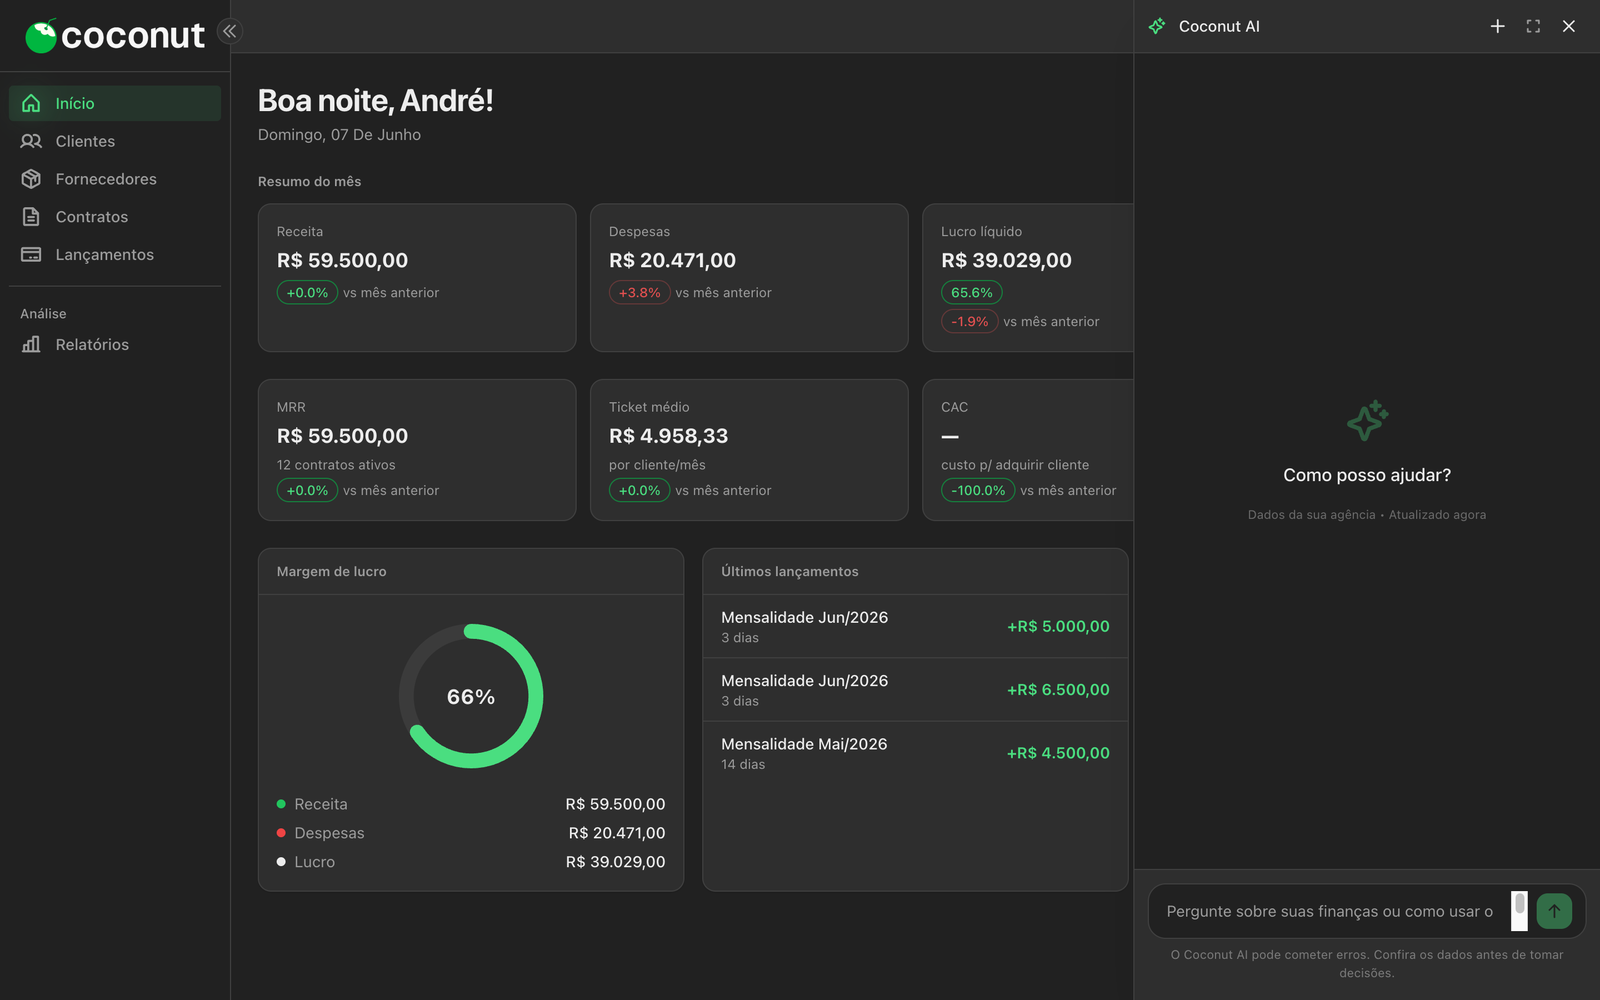This screenshot has height=1000, width=1600.
Task: Go to Contratos document icon
Action: 31,217
